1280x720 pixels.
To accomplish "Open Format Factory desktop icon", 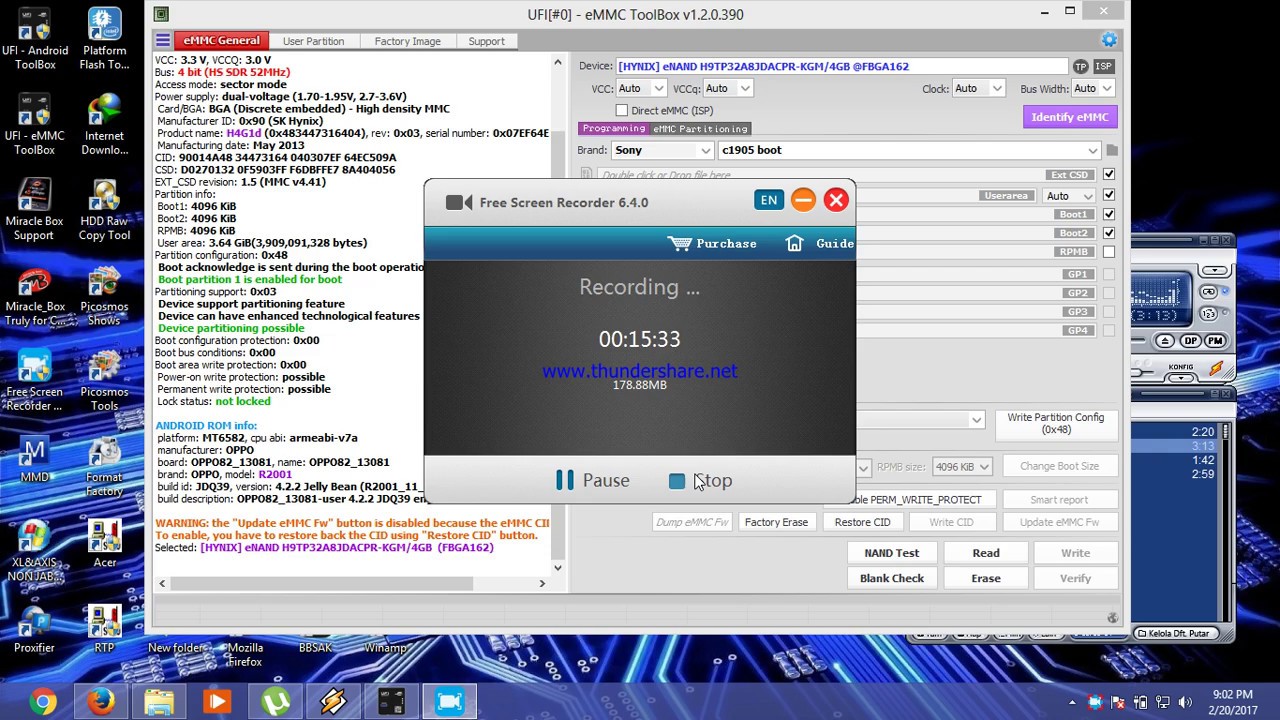I will tap(105, 467).
